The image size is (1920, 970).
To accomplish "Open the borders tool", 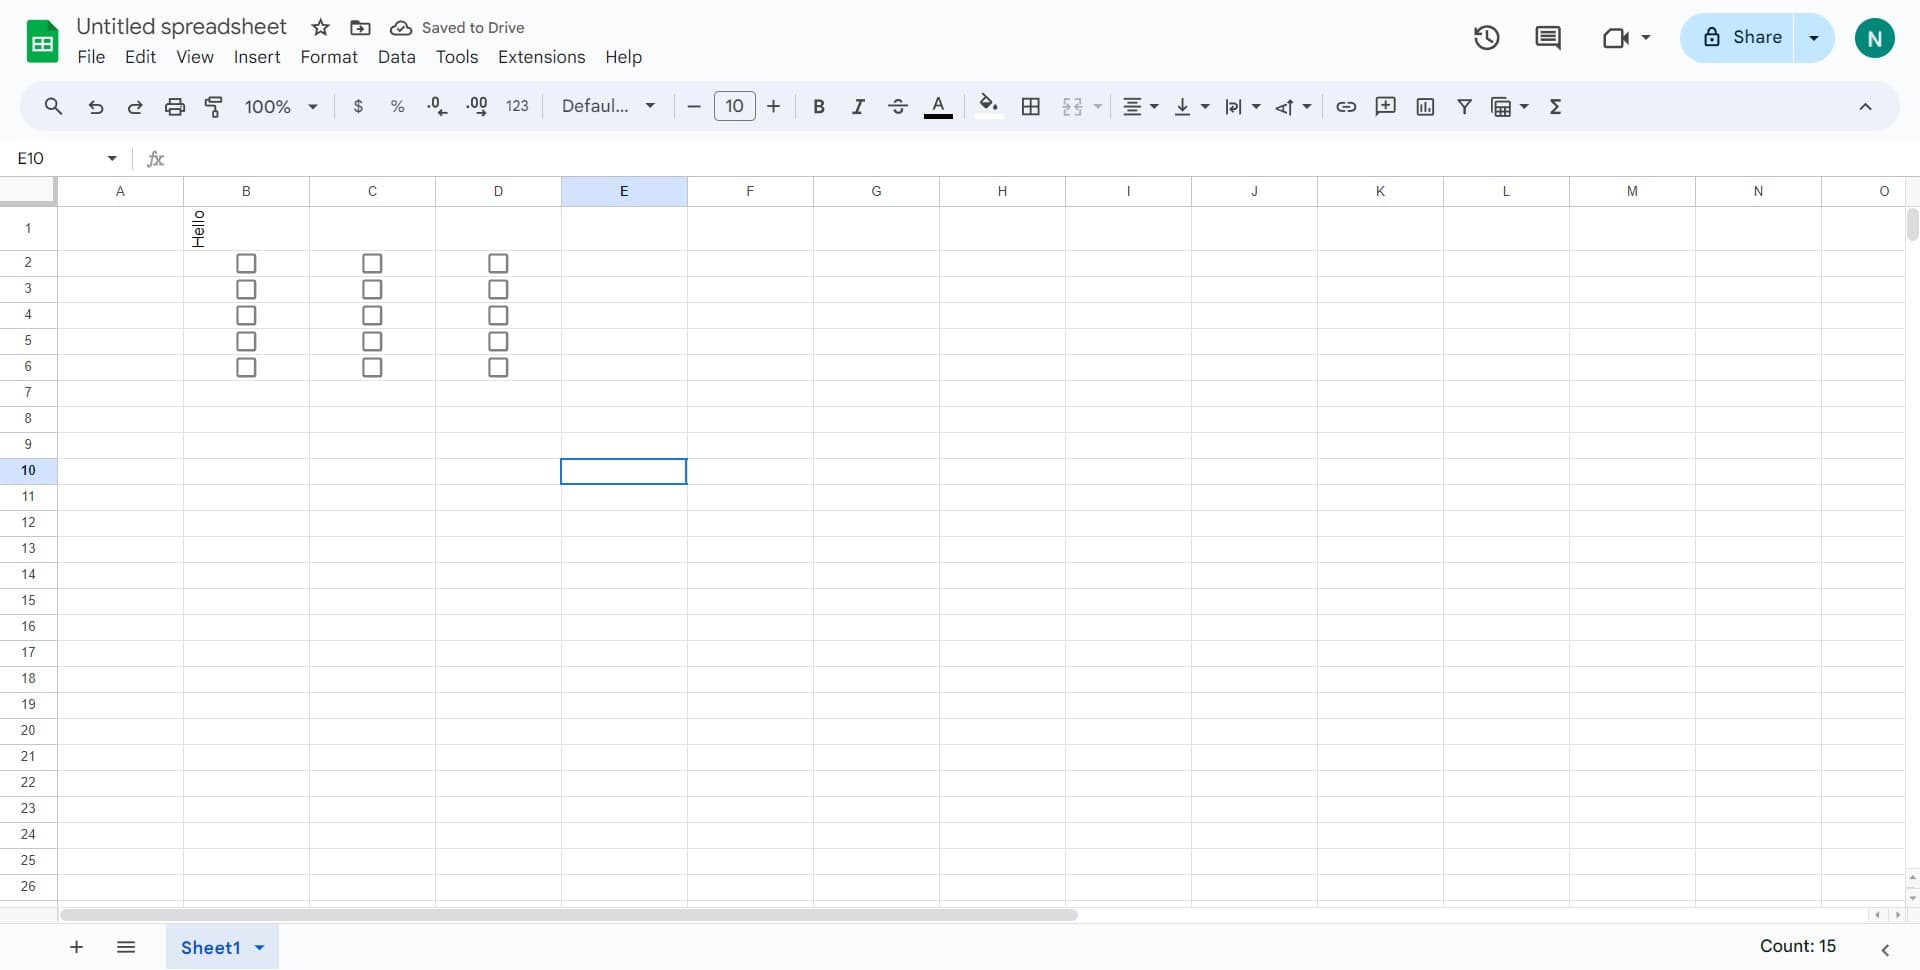I will point(1030,106).
